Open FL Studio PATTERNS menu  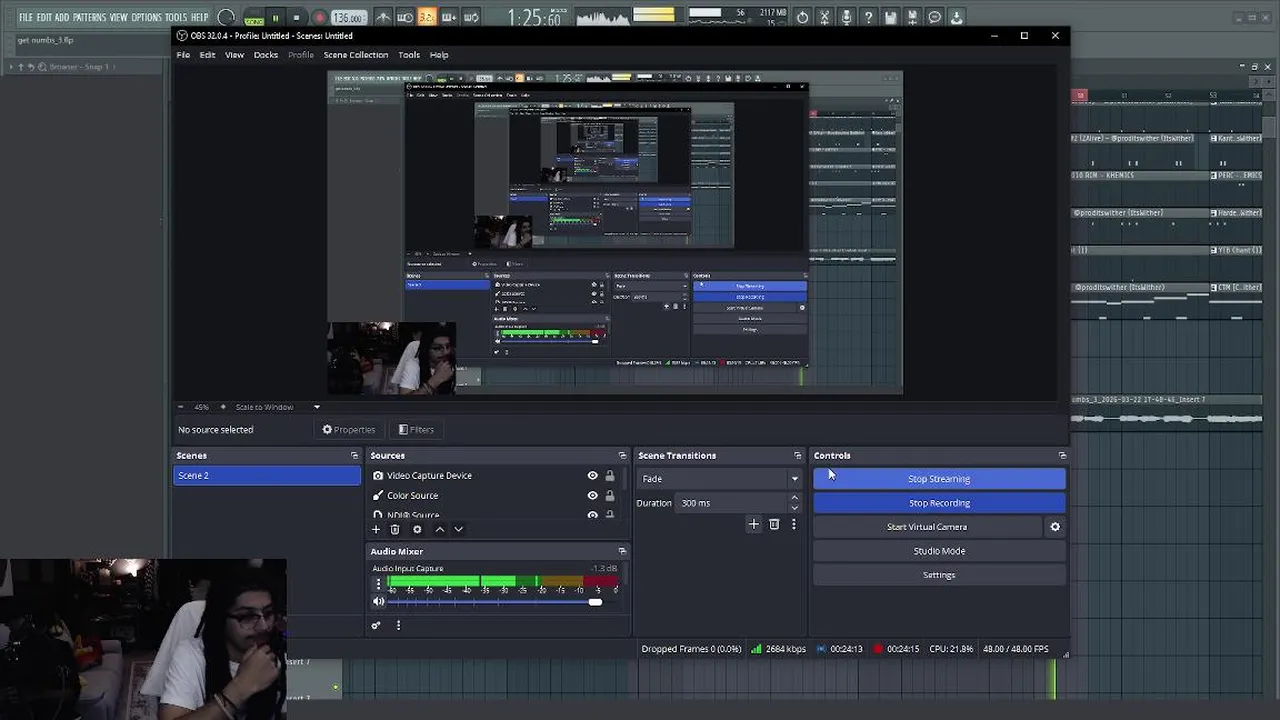coord(89,18)
